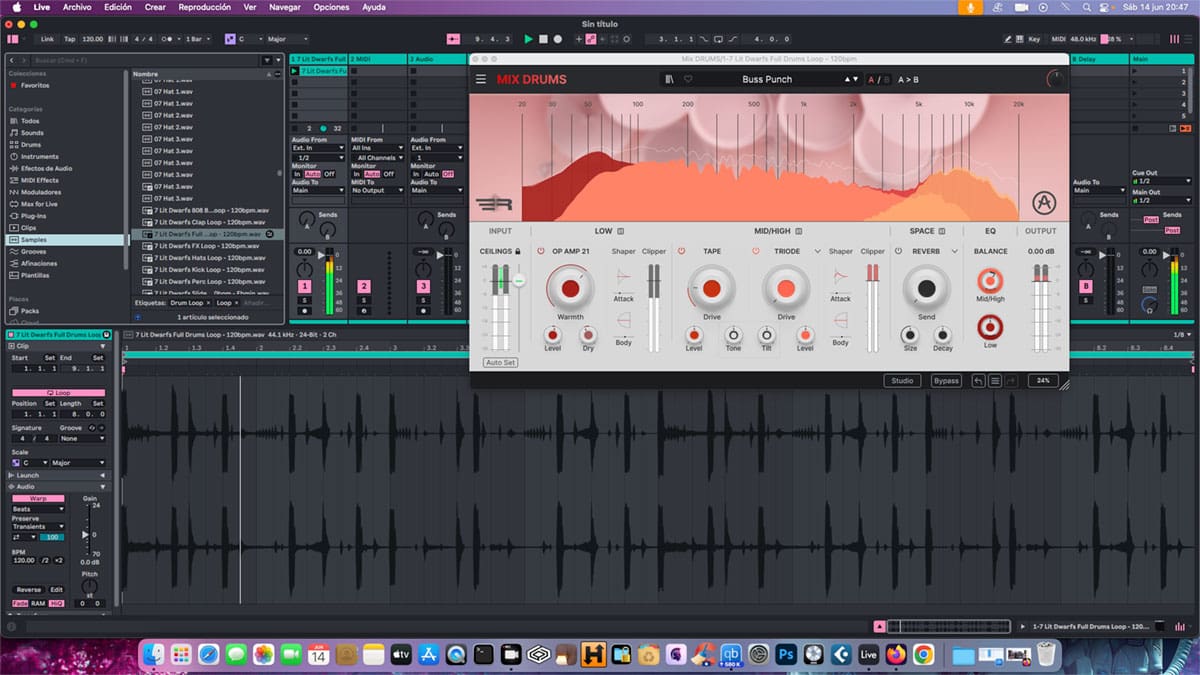This screenshot has width=1200, height=675.
Task: Click the Studio button in Mix Drums
Action: (x=902, y=380)
